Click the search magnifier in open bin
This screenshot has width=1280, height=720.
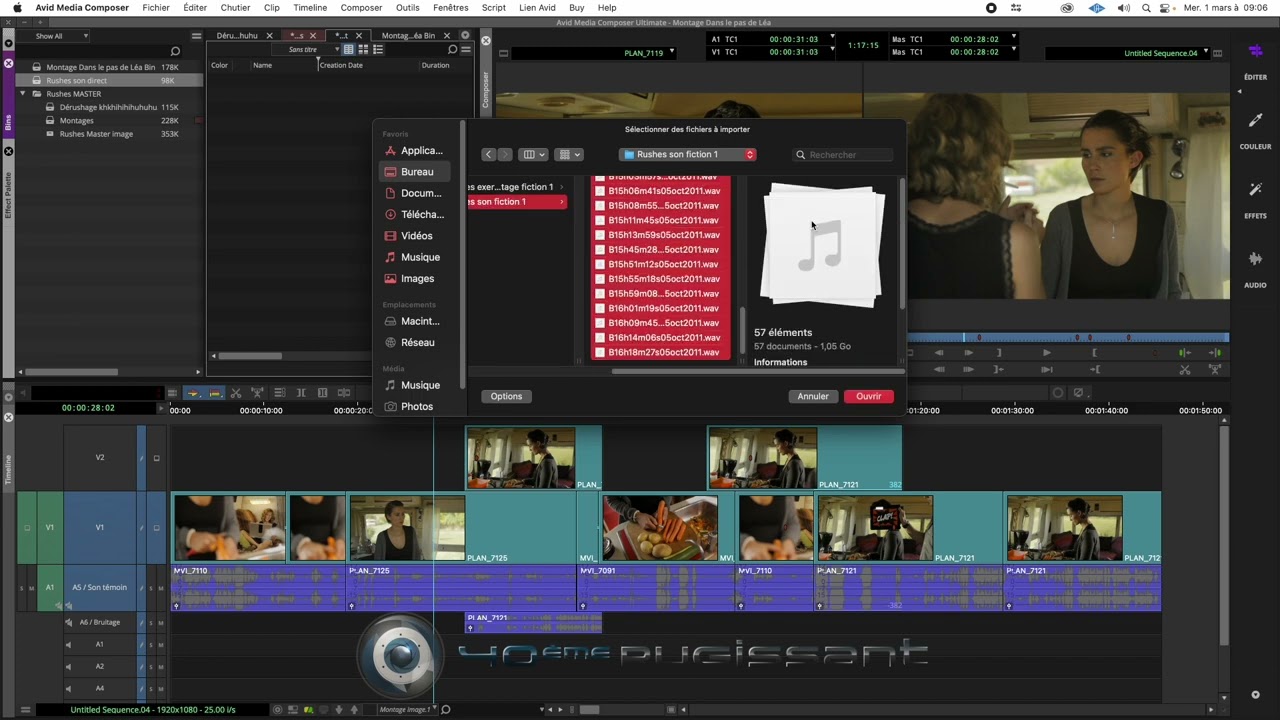click(x=452, y=49)
